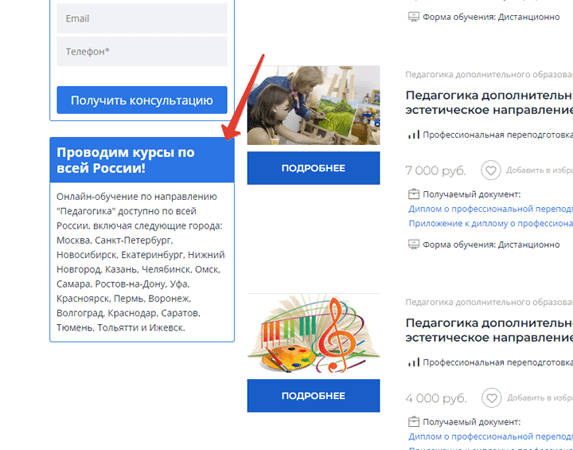Click bar-chart level icon of second course

414,362
